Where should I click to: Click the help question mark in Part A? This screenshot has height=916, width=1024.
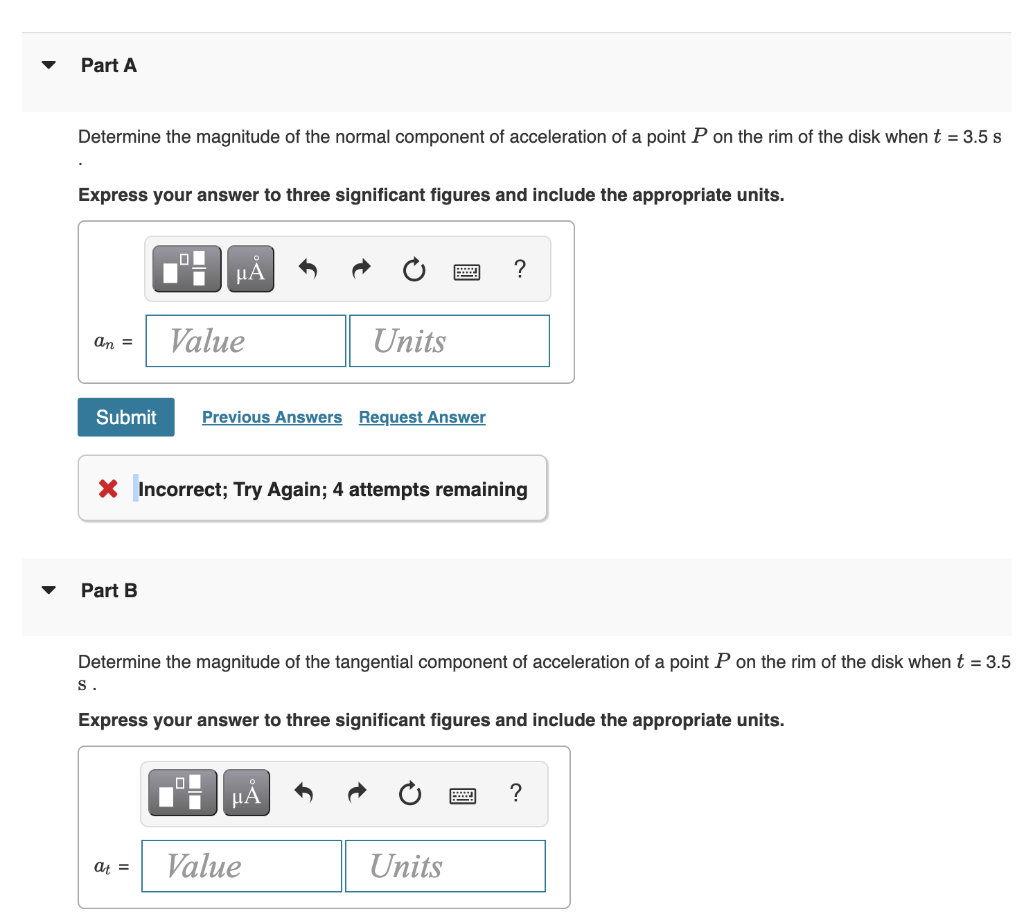[x=520, y=268]
